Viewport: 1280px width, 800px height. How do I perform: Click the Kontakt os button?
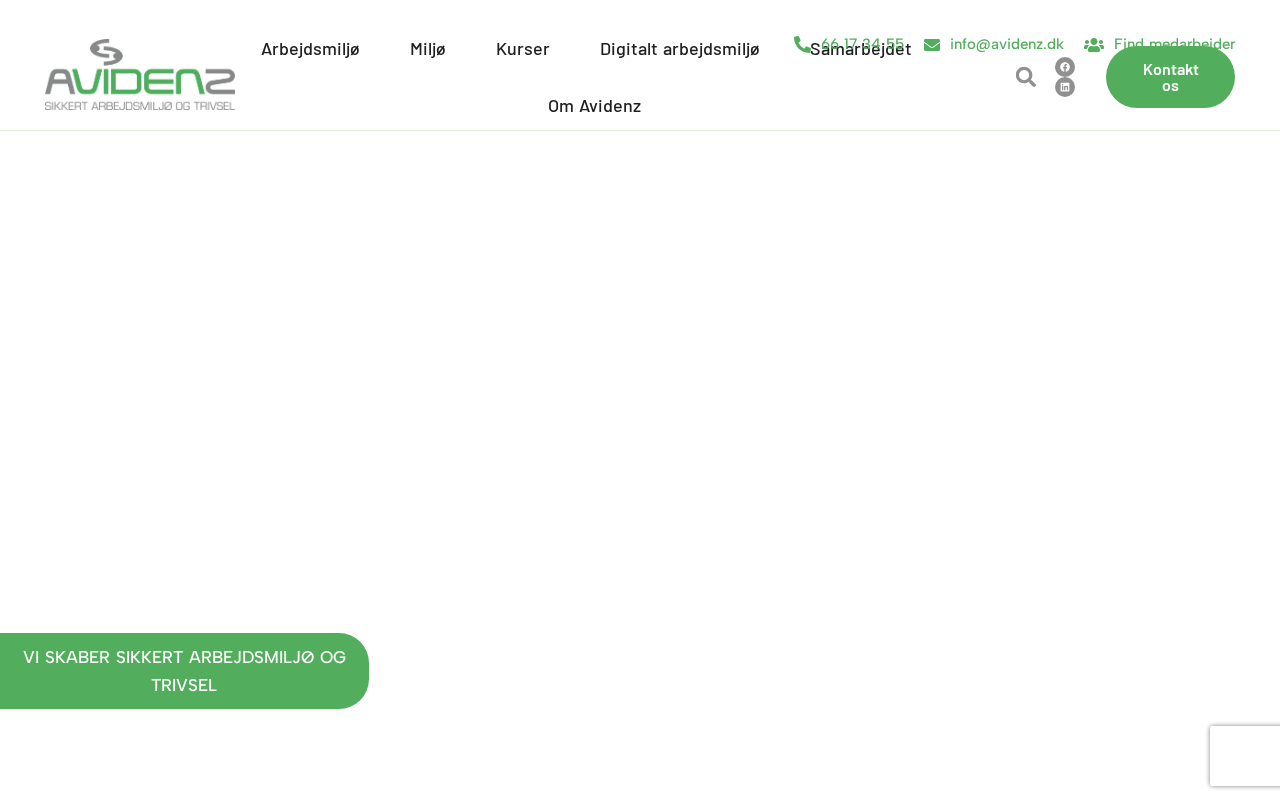1170,77
